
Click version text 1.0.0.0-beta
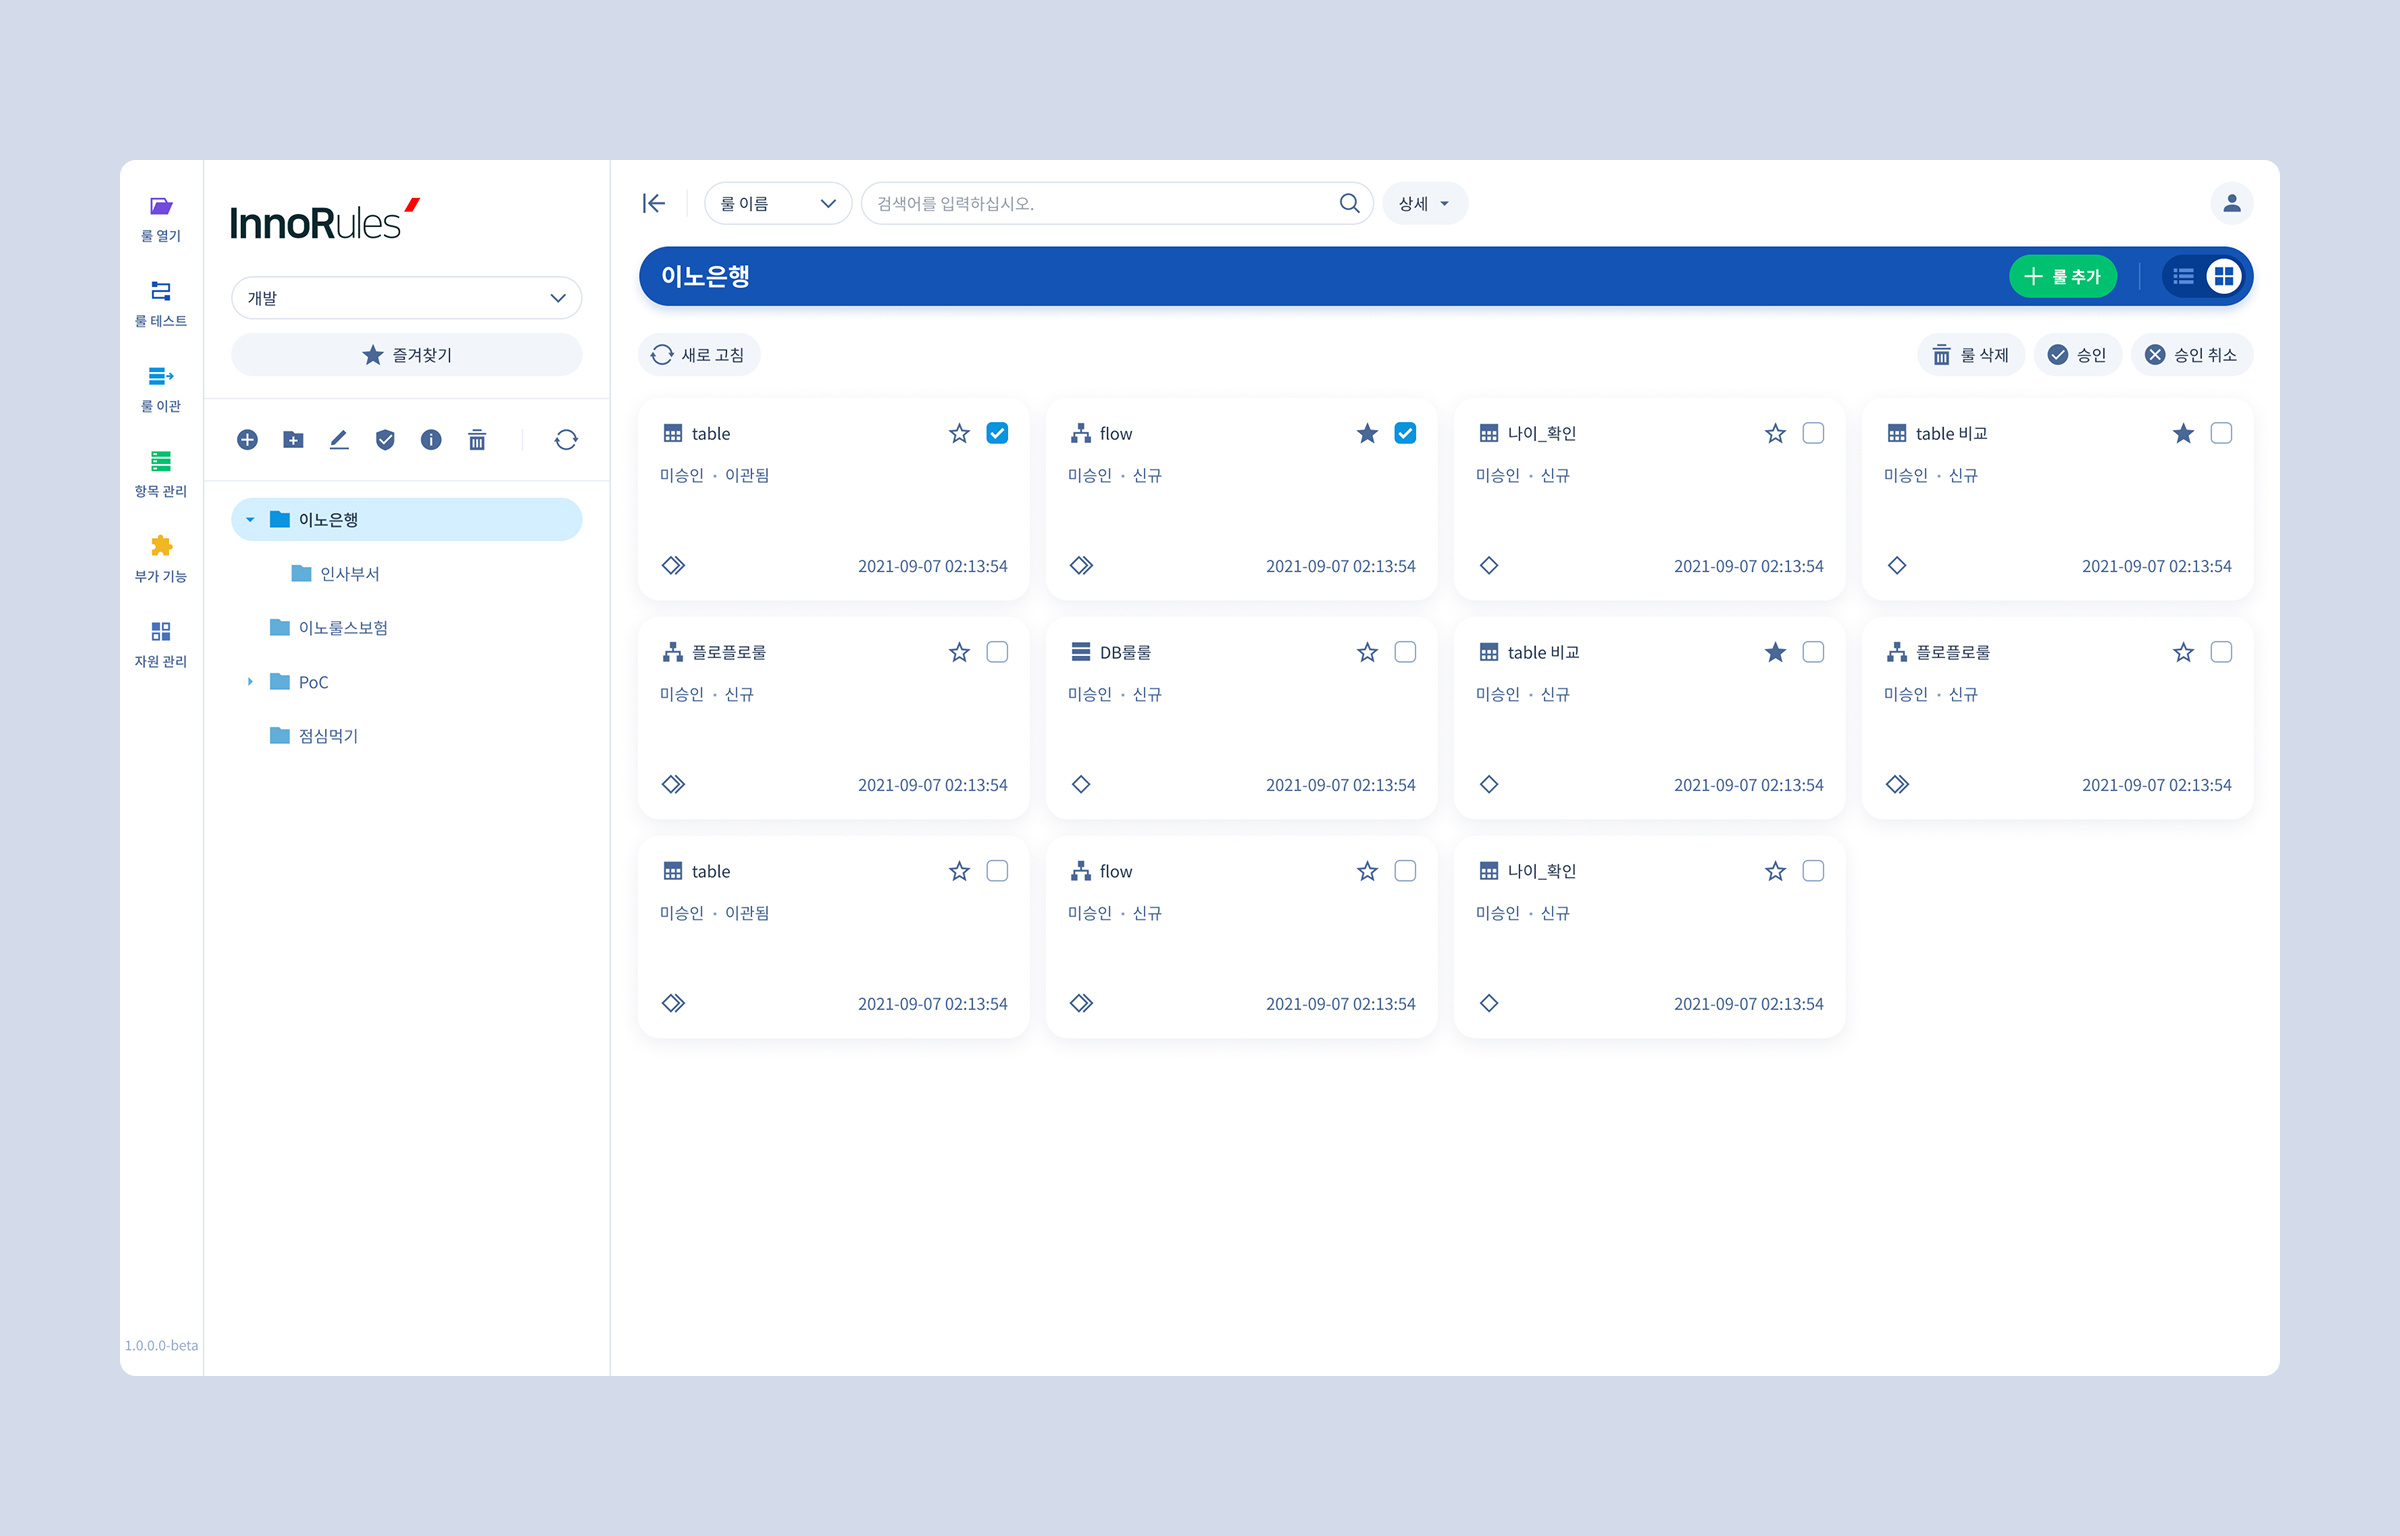pos(161,1345)
